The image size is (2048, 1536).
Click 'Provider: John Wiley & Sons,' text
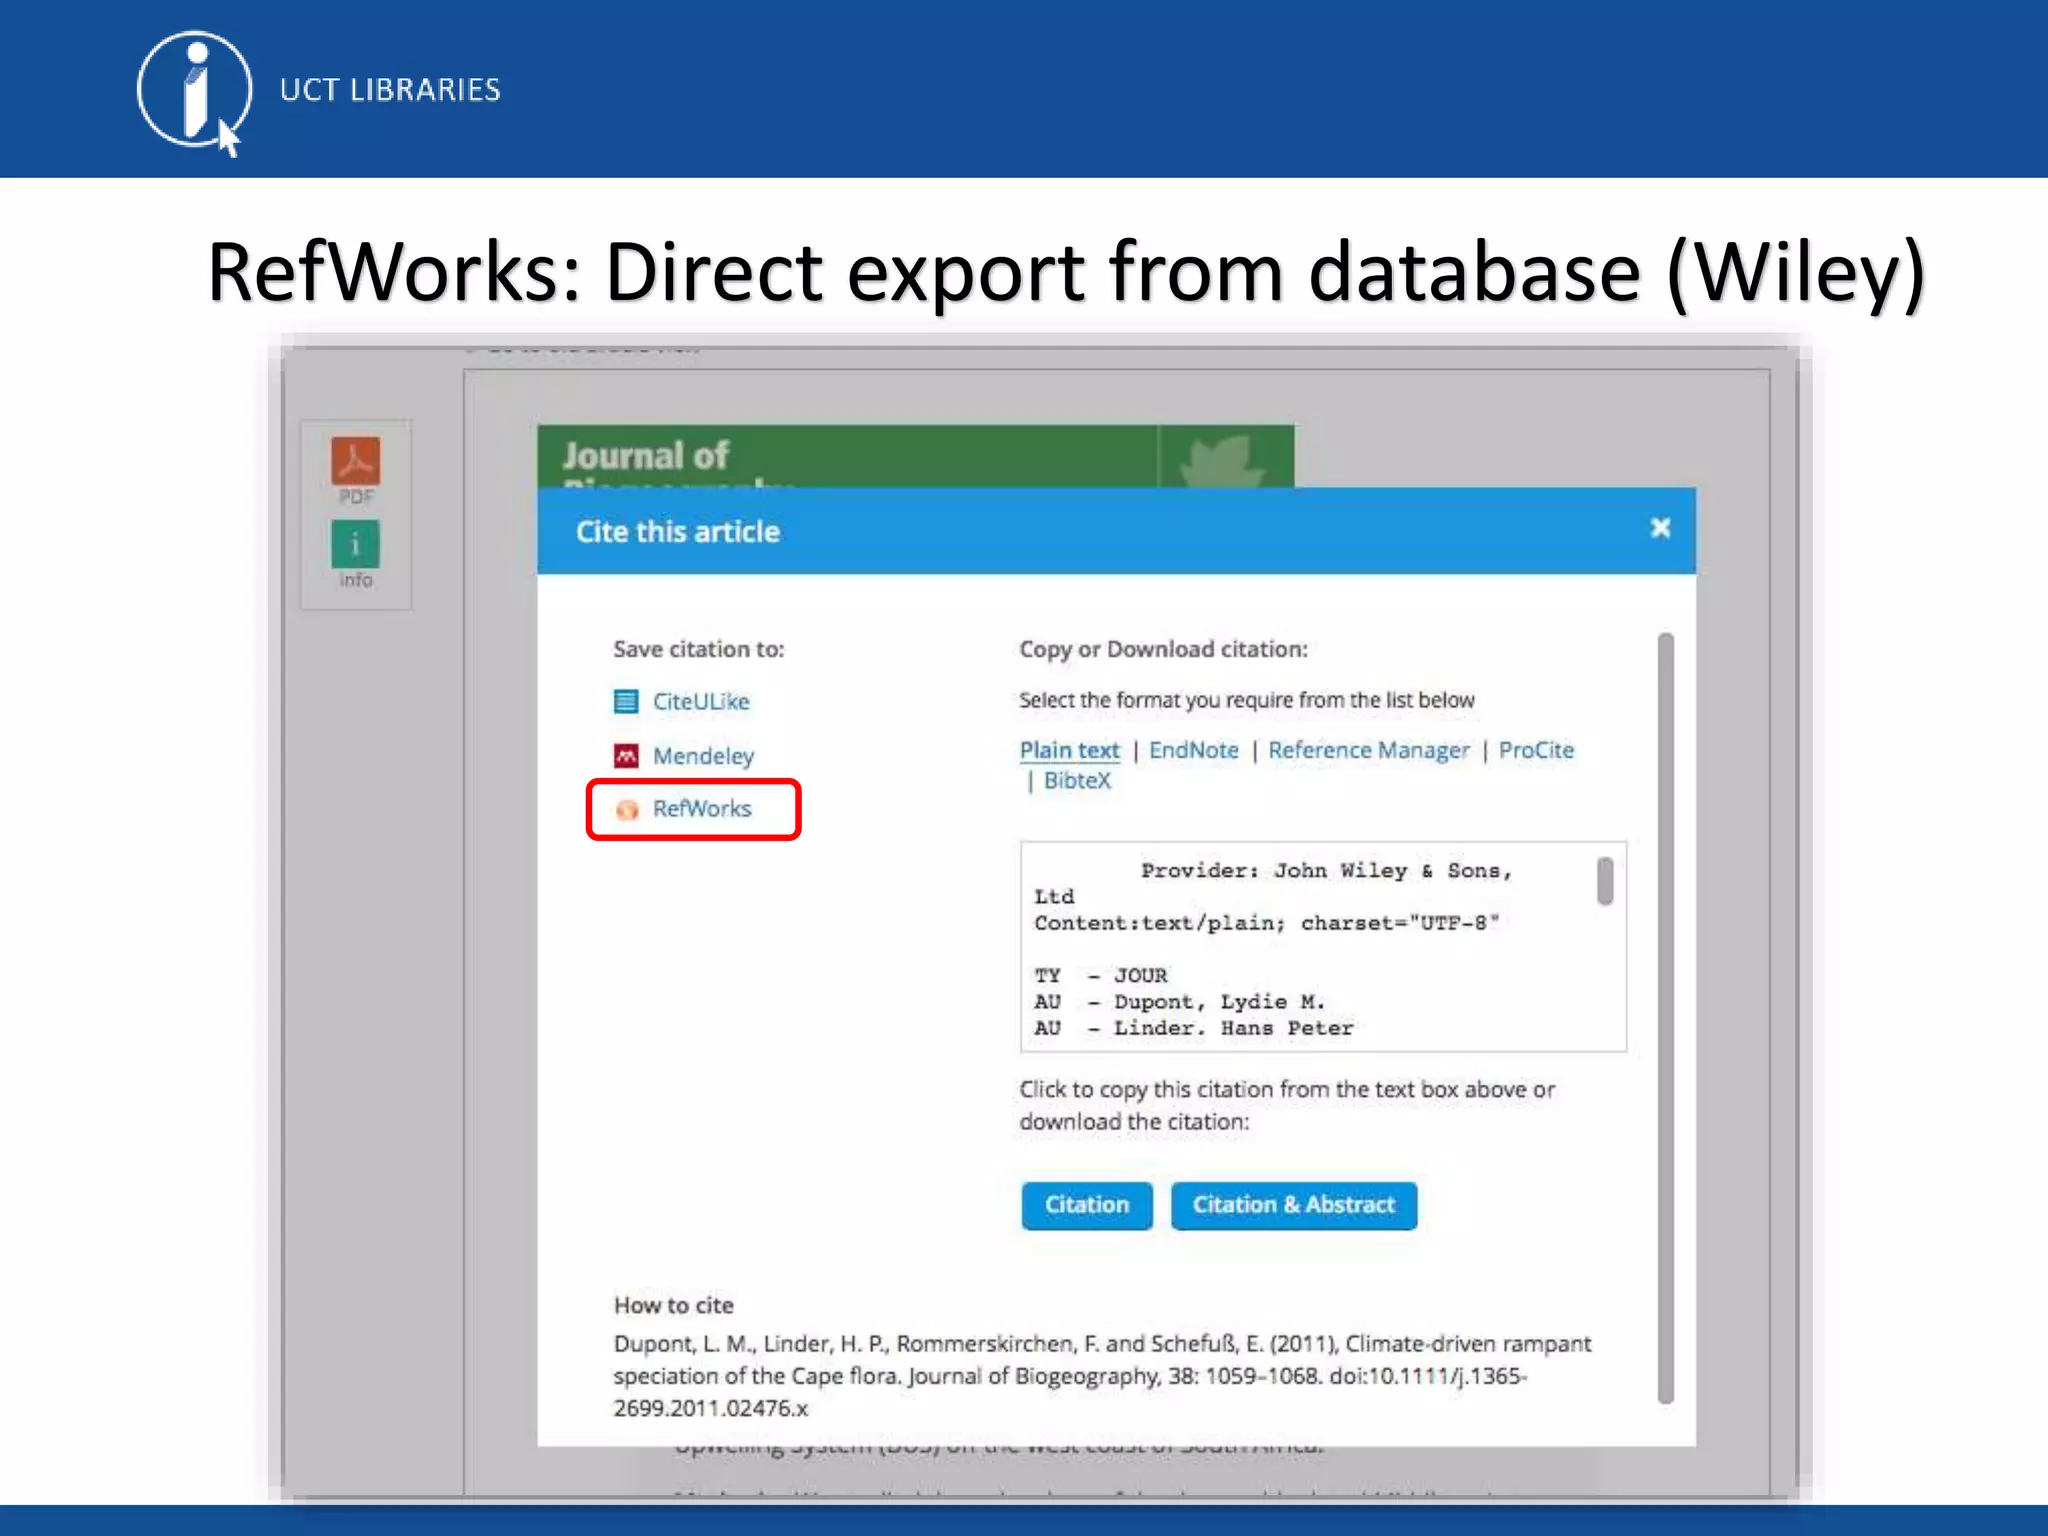(1326, 871)
